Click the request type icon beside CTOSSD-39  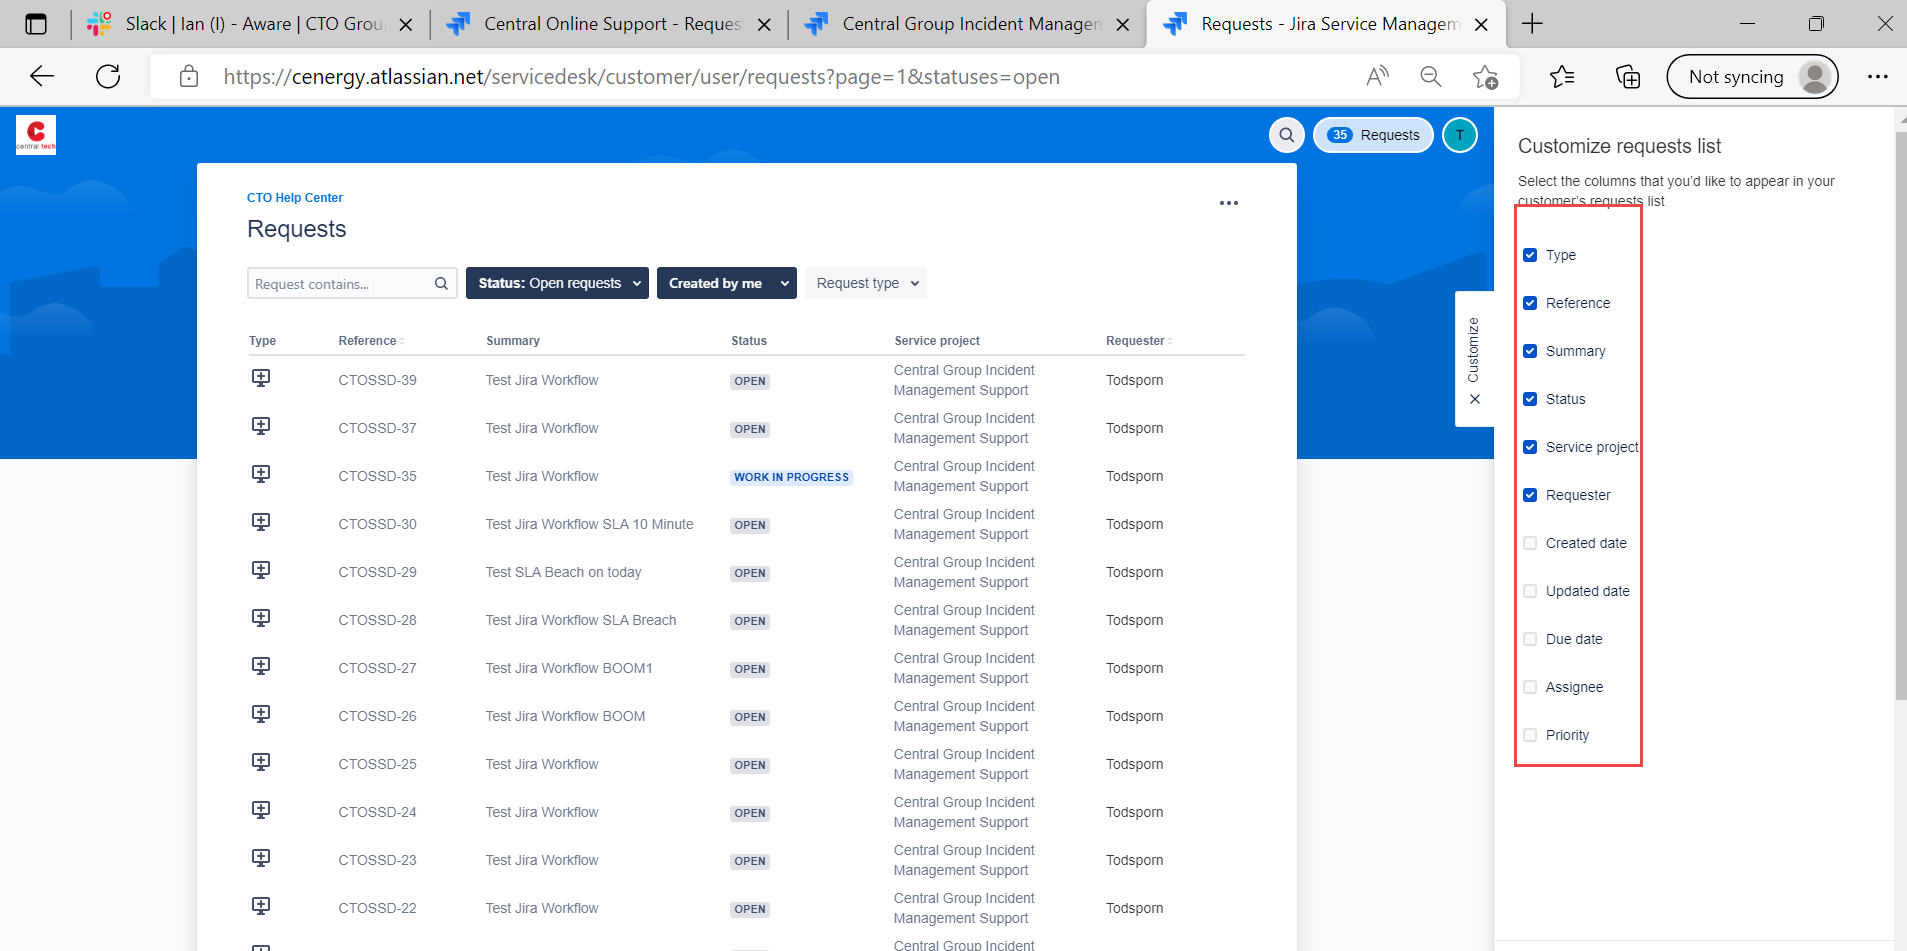click(x=260, y=377)
